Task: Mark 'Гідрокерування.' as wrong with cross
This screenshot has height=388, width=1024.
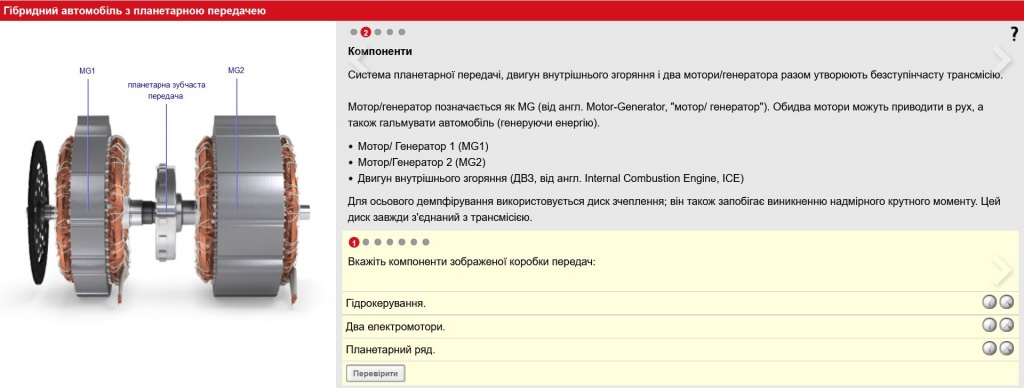Action: tap(1007, 302)
